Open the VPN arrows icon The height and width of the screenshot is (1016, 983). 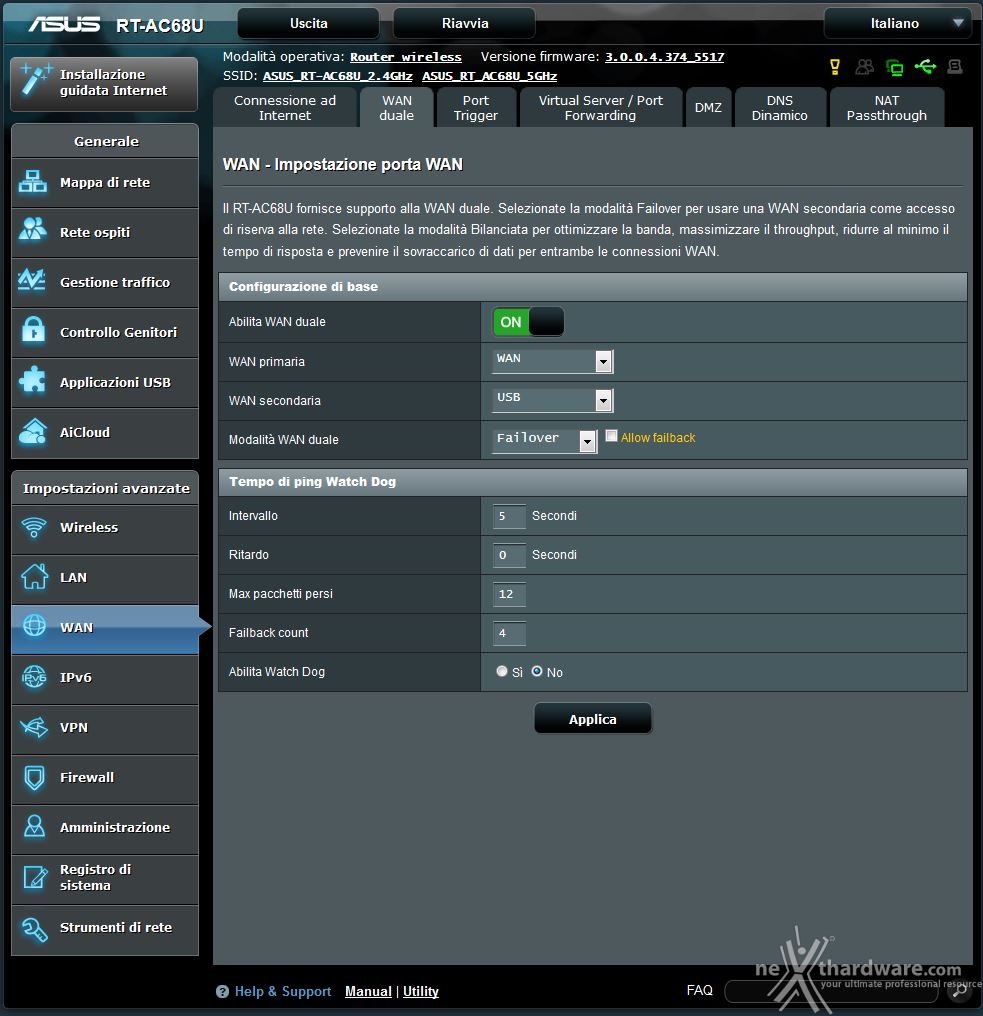34,727
